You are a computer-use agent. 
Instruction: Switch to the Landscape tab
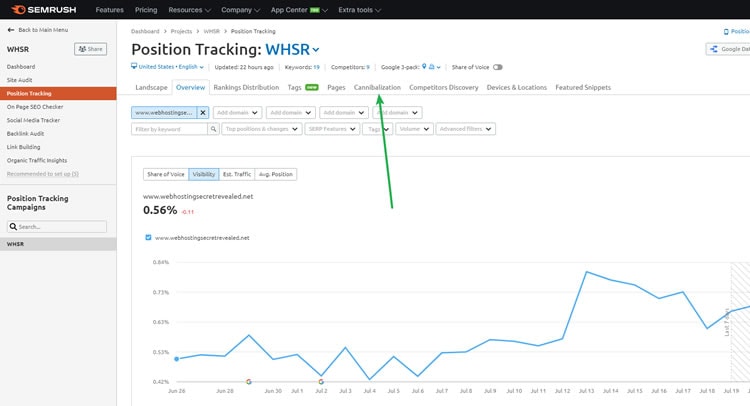151,88
